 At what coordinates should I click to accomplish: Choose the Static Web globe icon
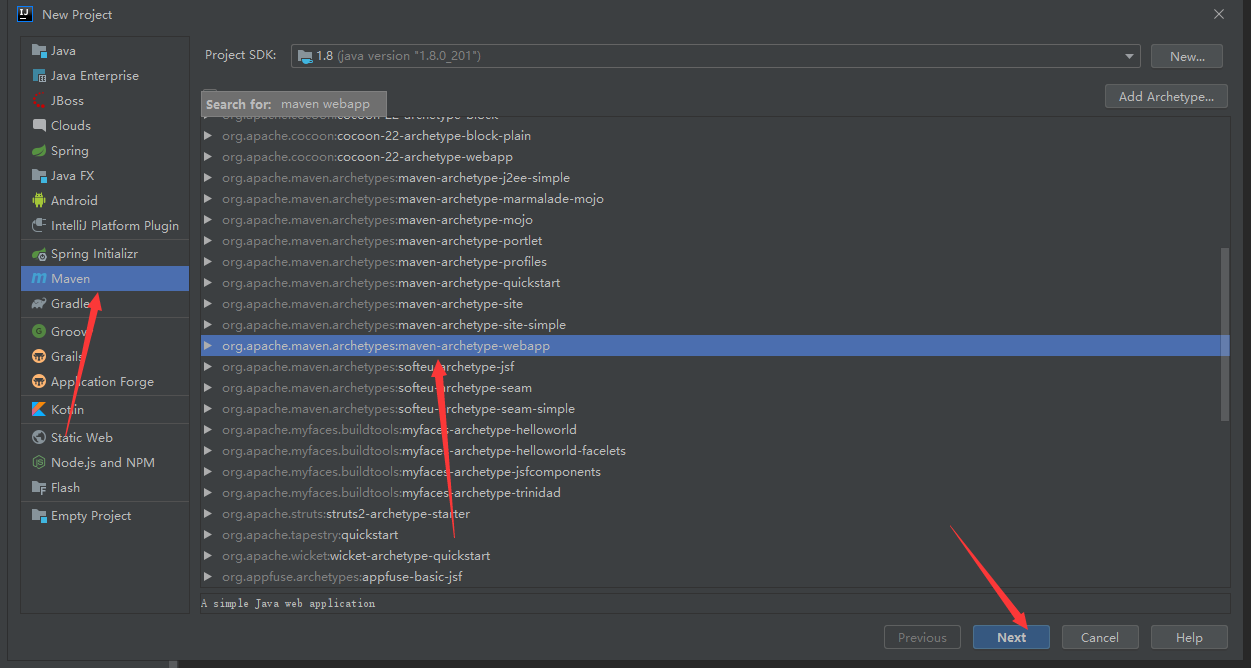point(39,438)
